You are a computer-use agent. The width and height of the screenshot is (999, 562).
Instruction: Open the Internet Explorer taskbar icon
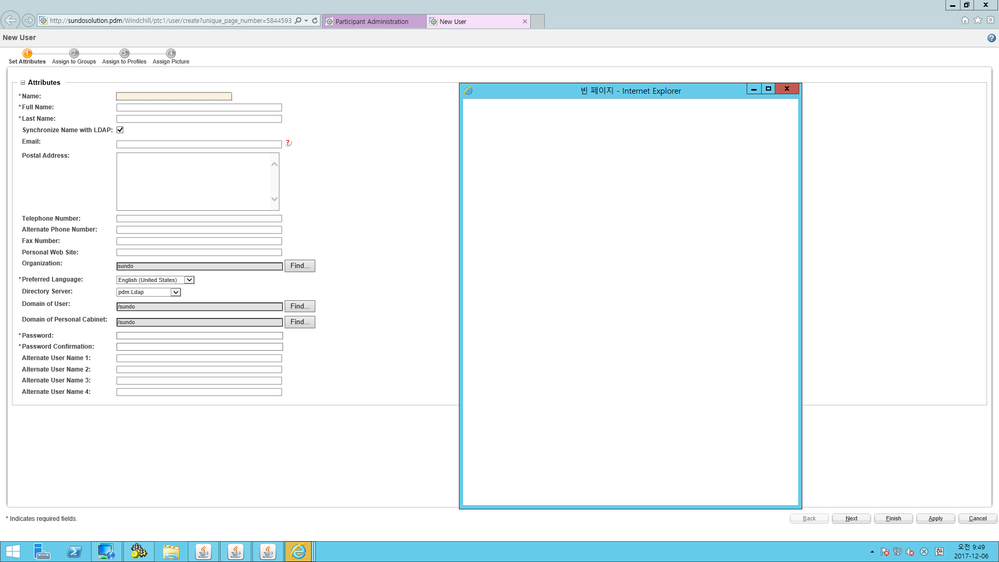pos(298,551)
